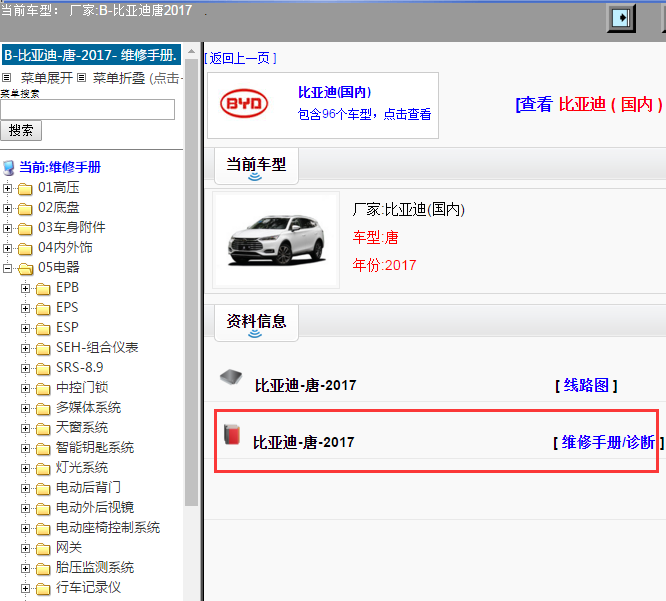This screenshot has width=666, height=601.
Task: Expand the 03车身附件 tree node
Action: coord(7,228)
